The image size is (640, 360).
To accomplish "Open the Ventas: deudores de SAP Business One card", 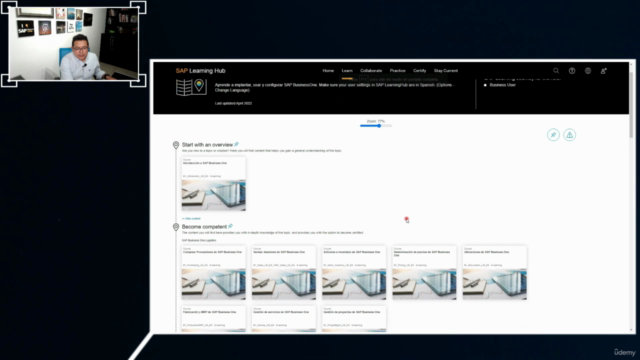I will [284, 273].
